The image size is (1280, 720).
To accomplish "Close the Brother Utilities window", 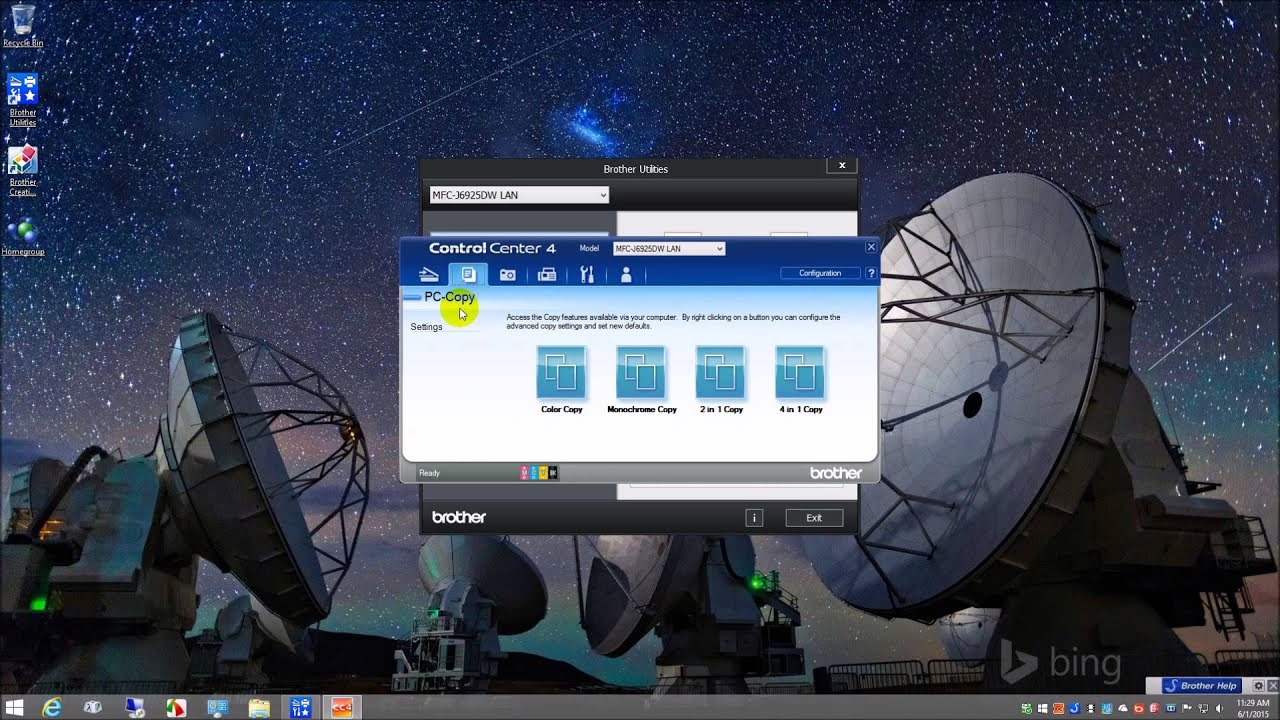I will point(842,166).
